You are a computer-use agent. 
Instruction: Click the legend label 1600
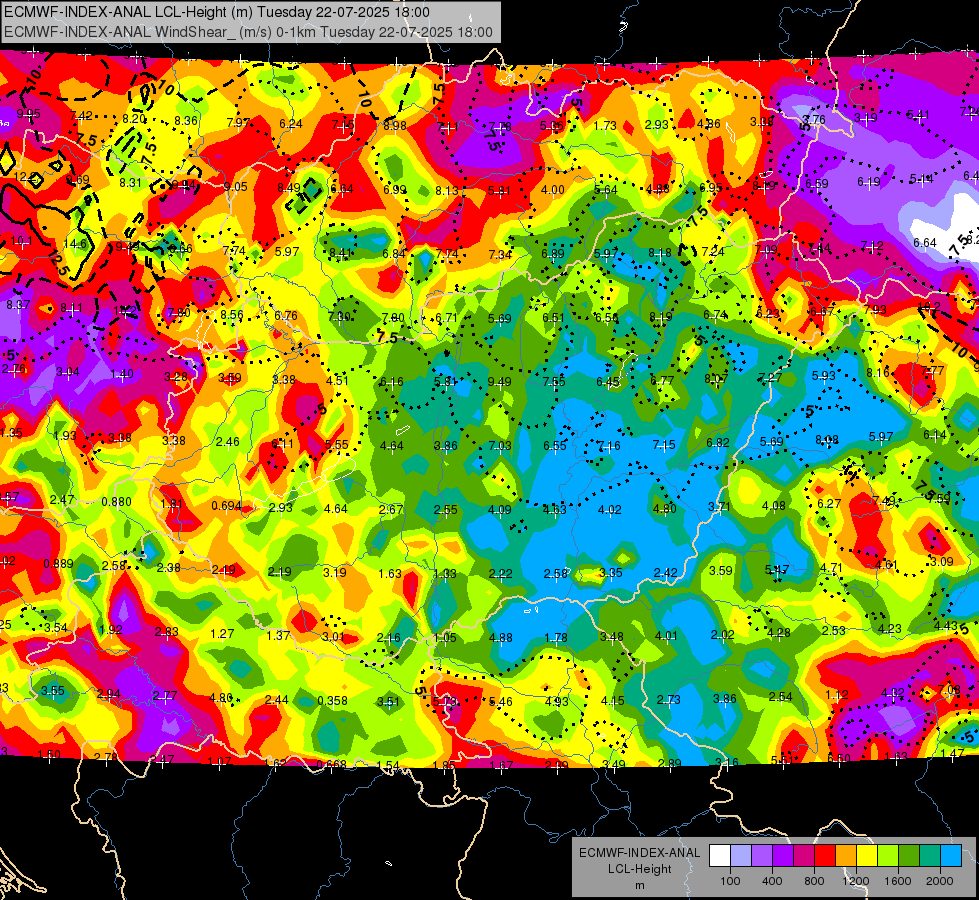pos(897,881)
